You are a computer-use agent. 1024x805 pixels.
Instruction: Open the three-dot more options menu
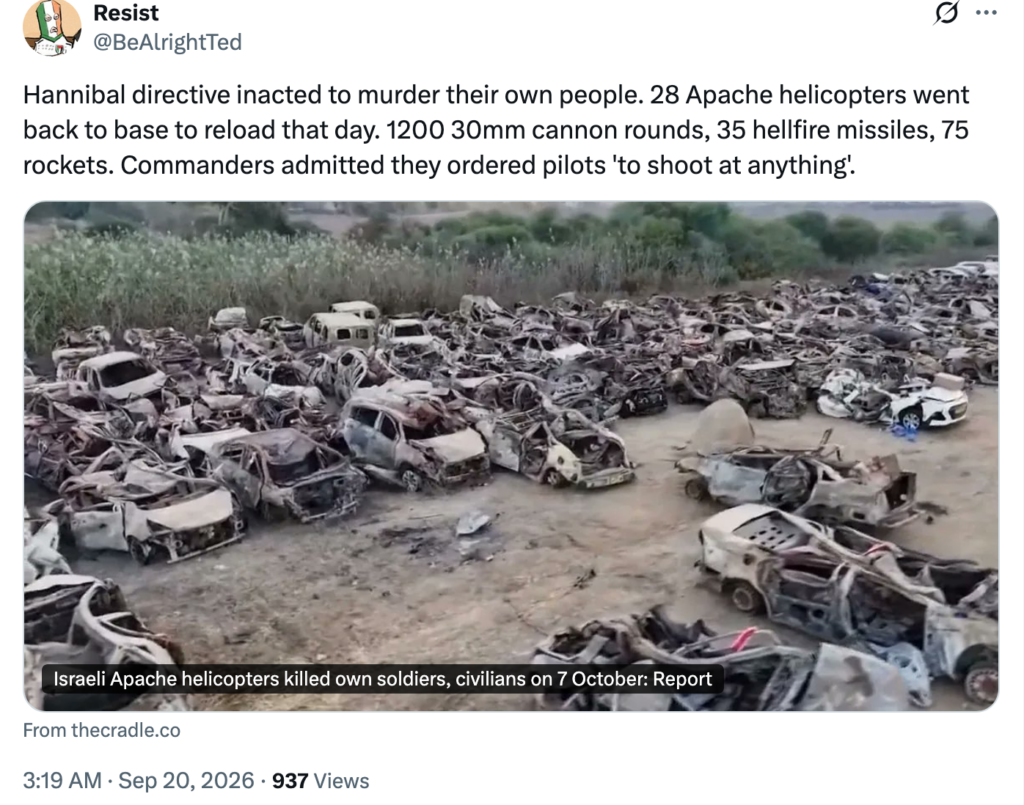click(986, 12)
